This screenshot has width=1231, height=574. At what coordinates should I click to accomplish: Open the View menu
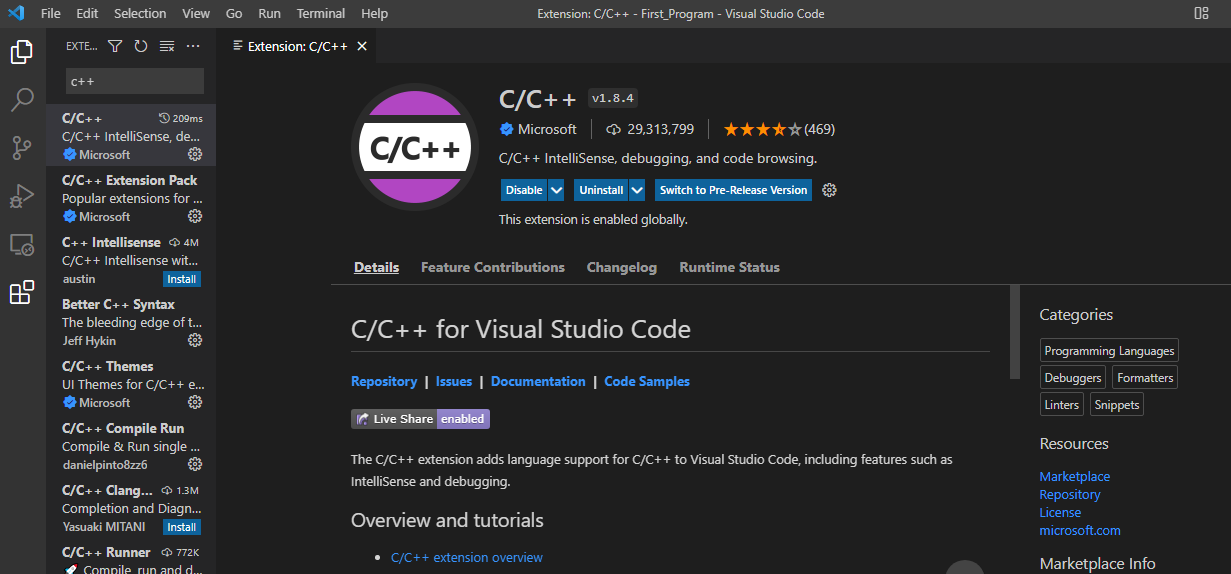[196, 13]
